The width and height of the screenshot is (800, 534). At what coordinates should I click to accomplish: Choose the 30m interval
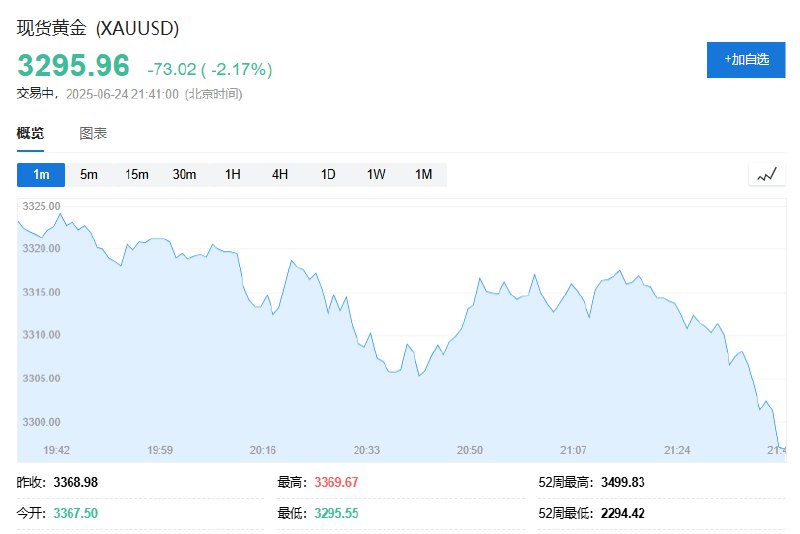coord(184,174)
